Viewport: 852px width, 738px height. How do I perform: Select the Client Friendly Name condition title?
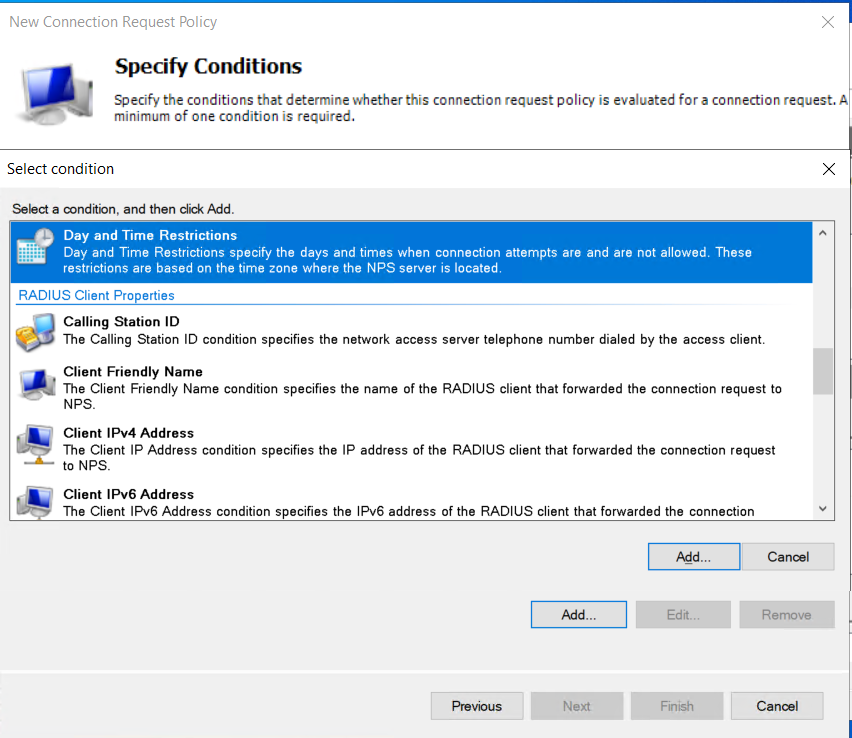(133, 372)
